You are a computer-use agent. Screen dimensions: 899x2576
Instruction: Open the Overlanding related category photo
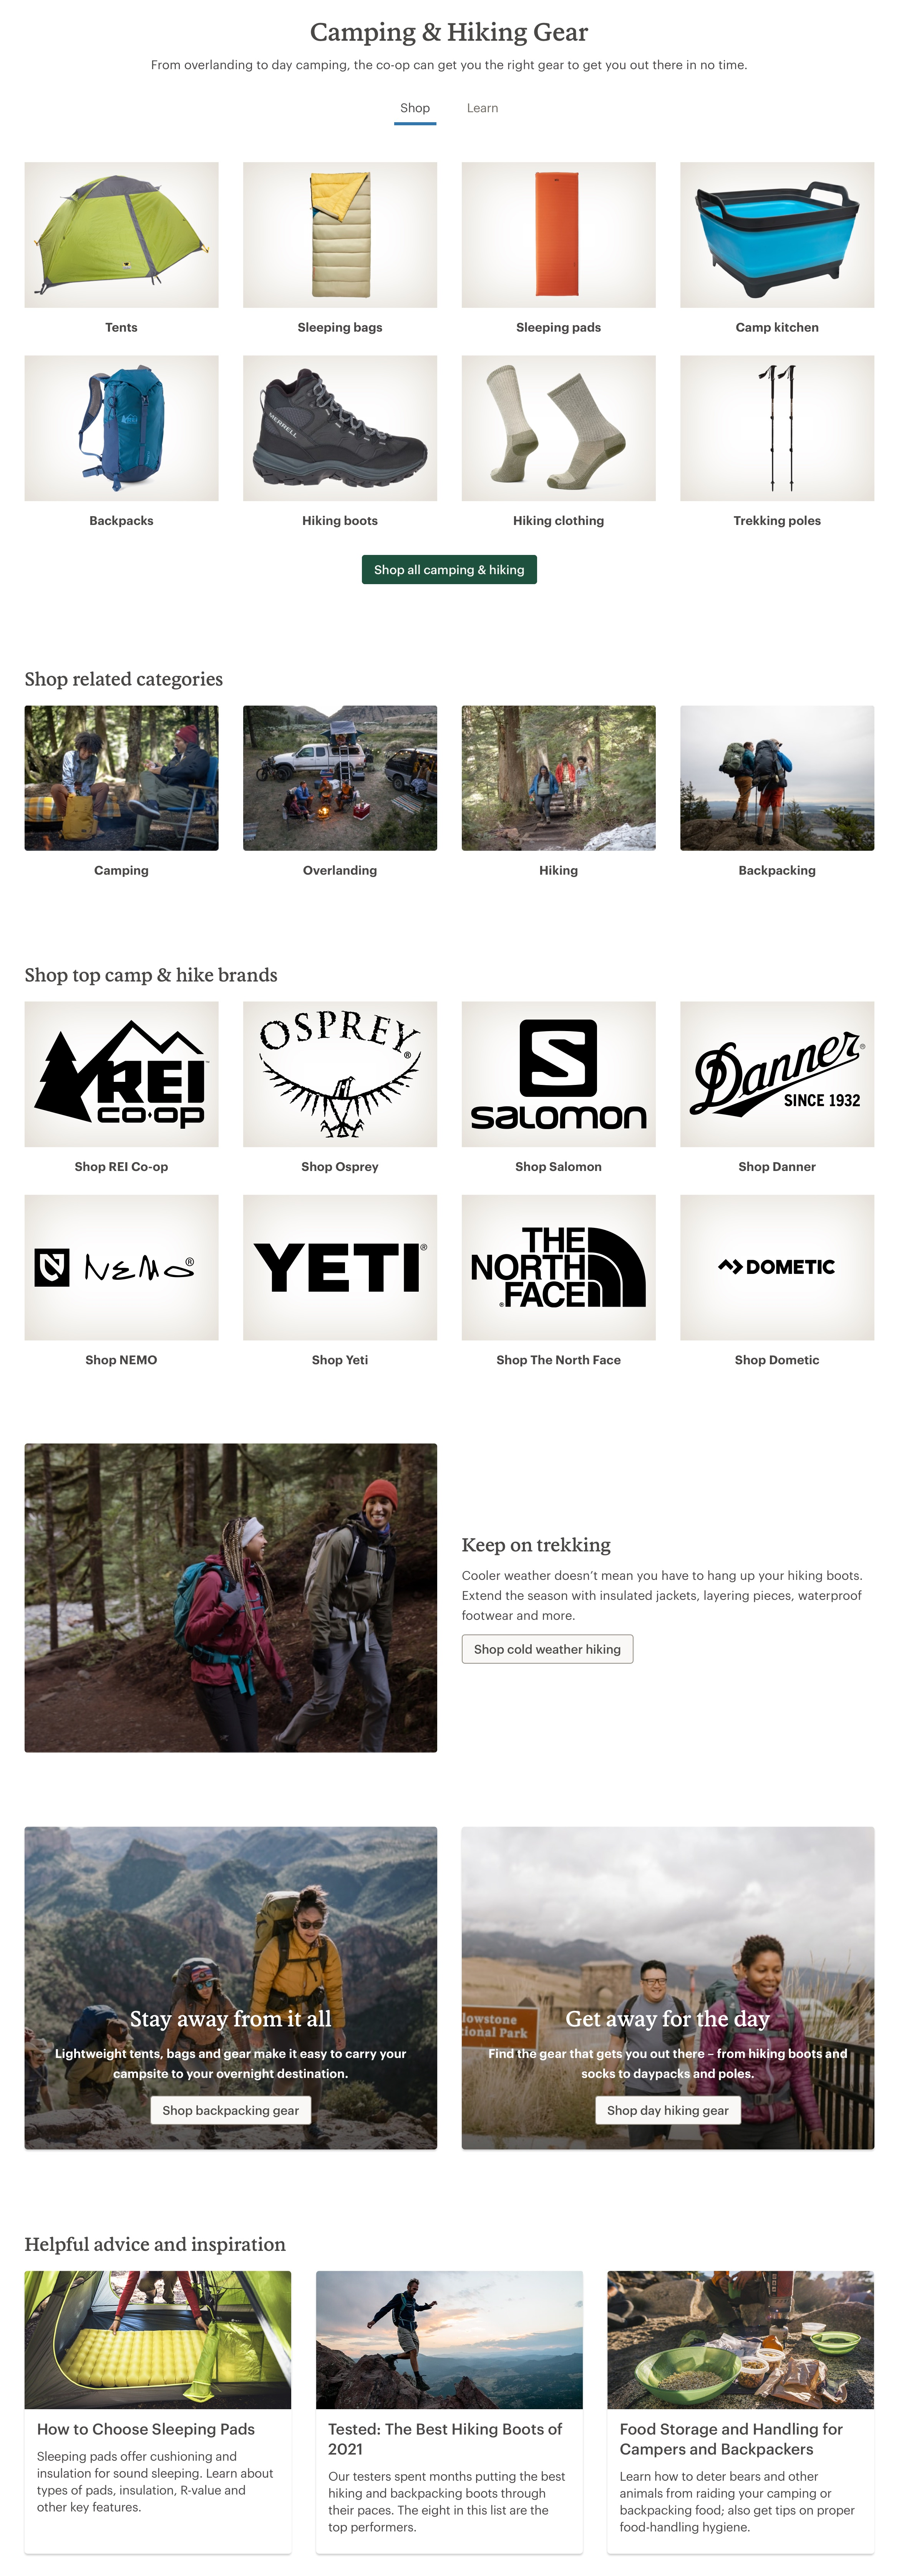pyautogui.click(x=340, y=778)
